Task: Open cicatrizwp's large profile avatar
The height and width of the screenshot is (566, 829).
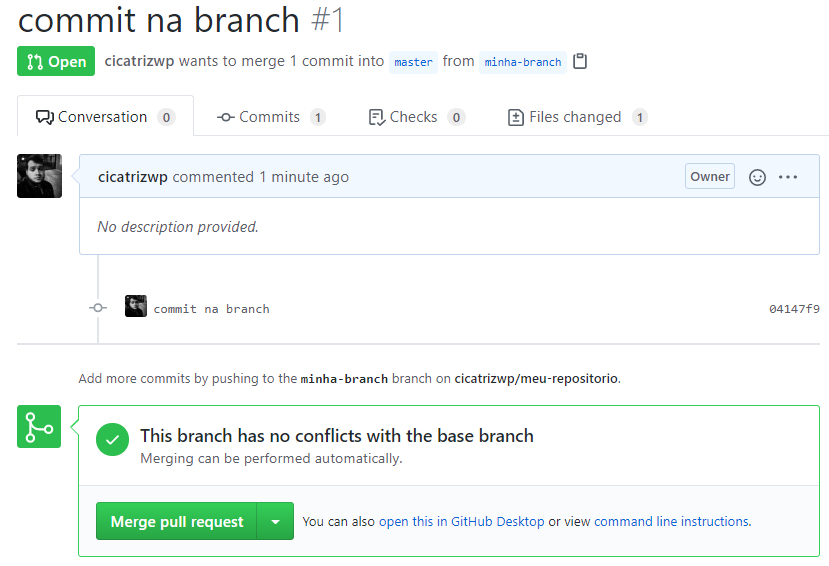Action: tap(39, 176)
